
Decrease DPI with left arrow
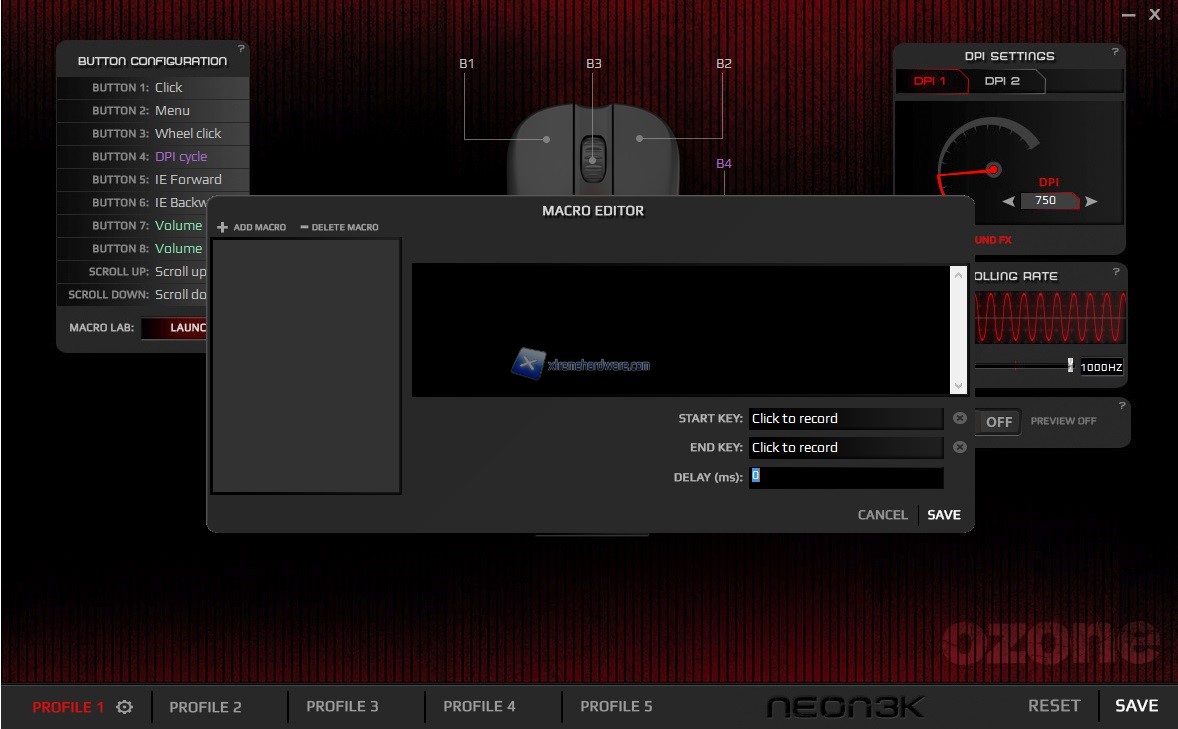(1008, 201)
